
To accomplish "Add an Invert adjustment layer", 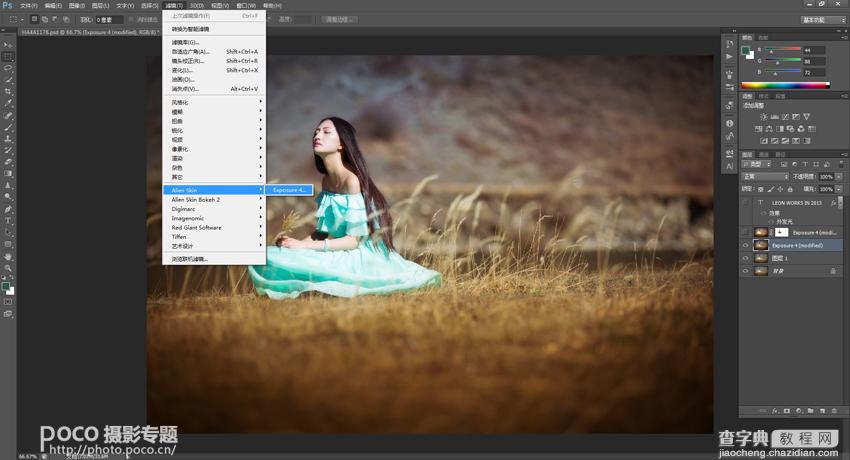I will point(764,141).
